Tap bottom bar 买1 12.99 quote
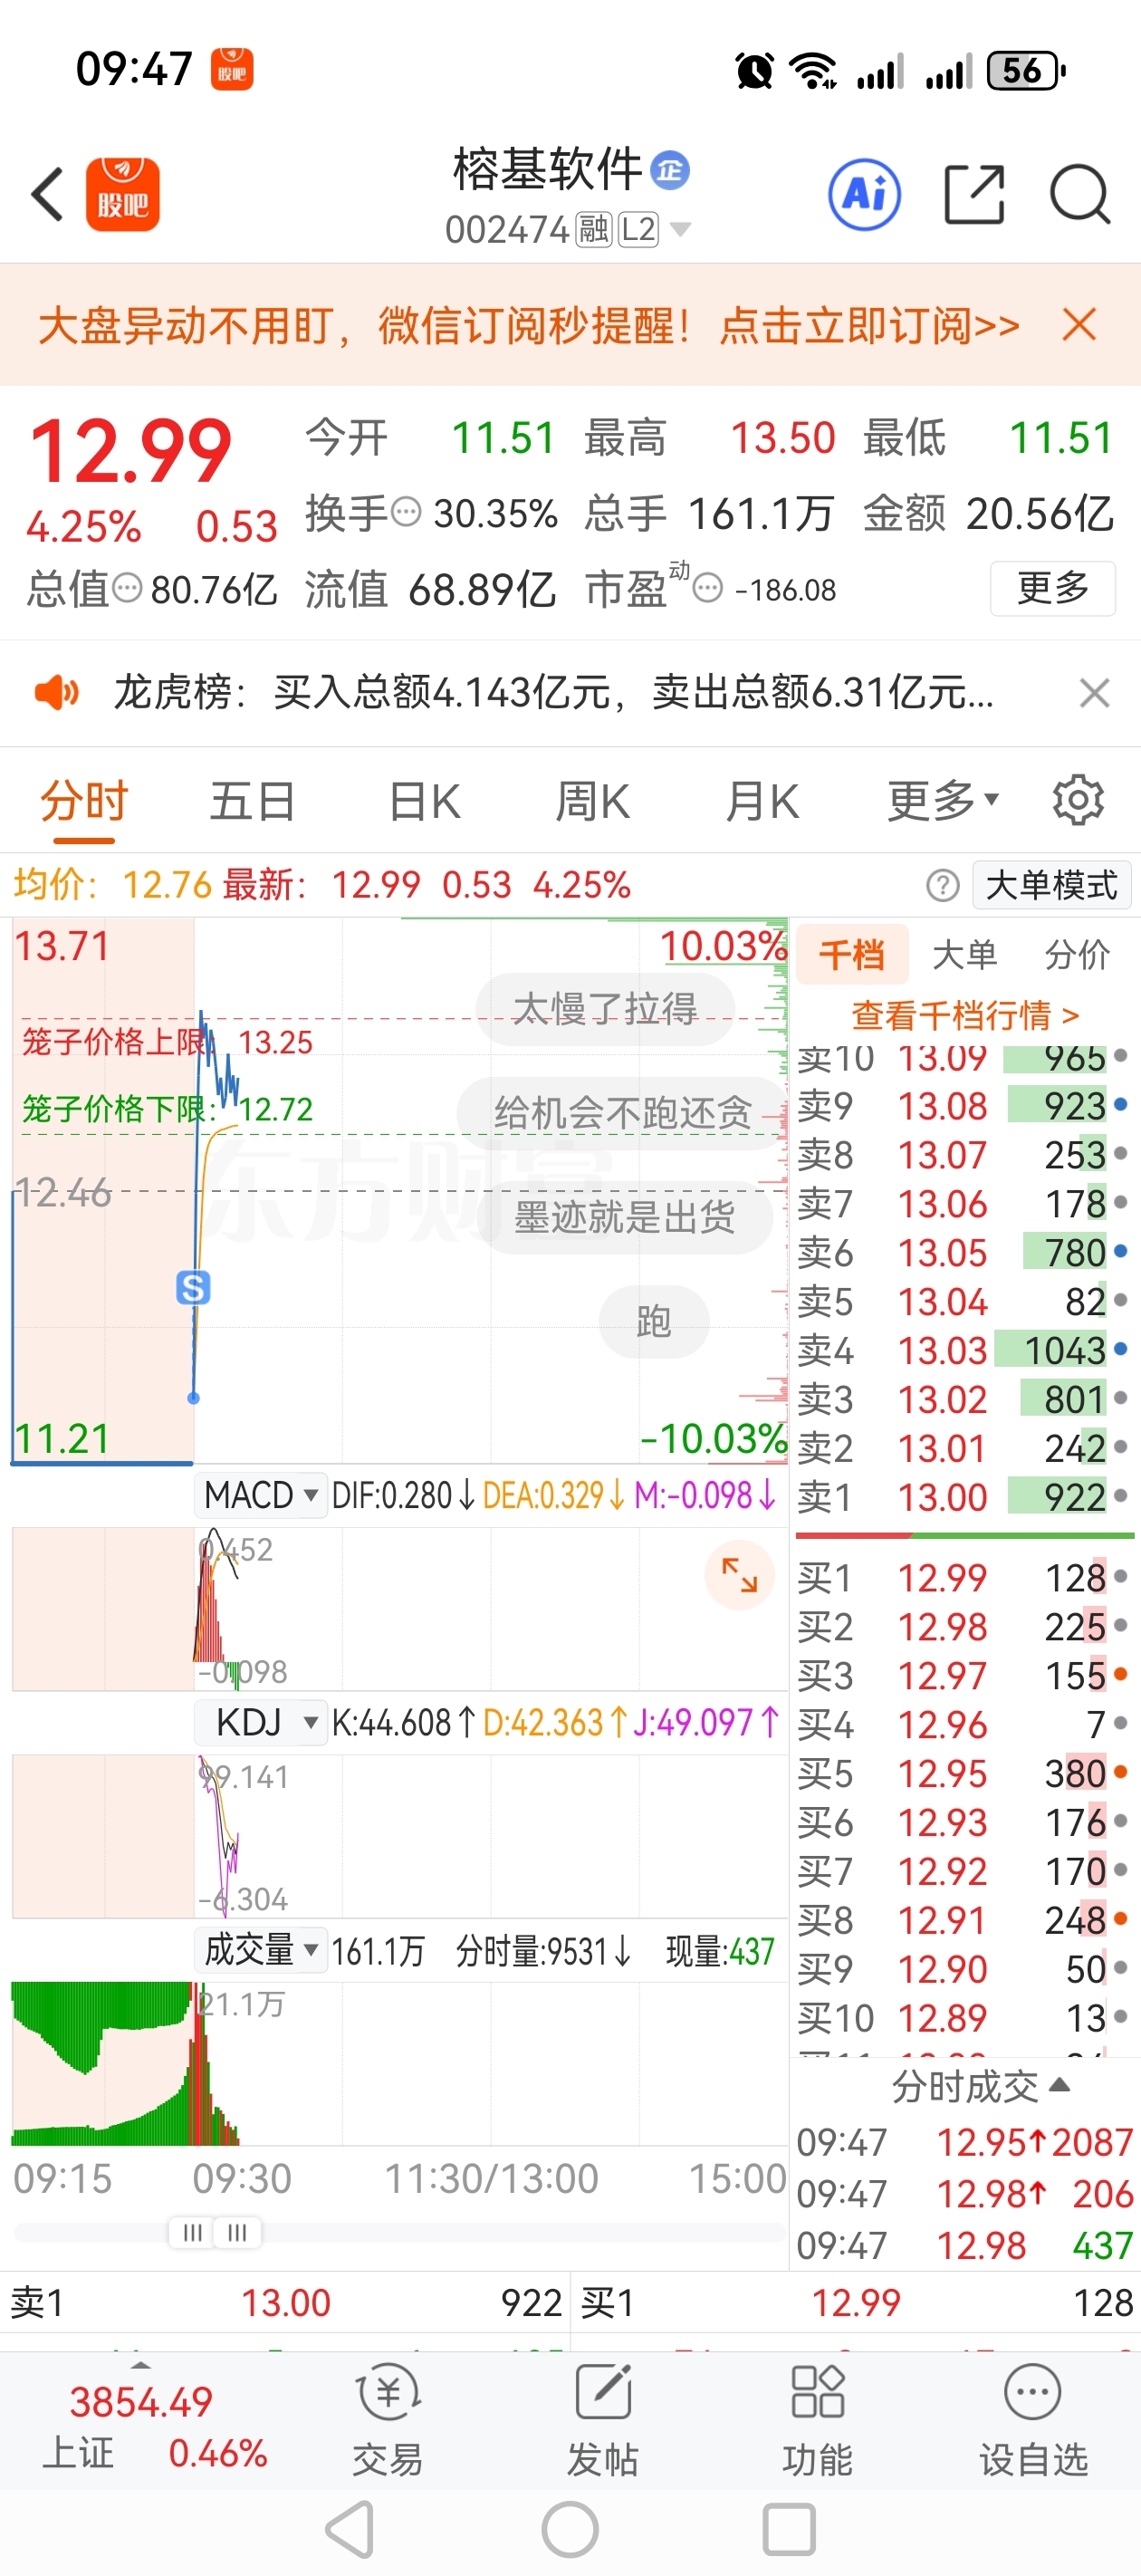Image resolution: width=1141 pixels, height=2576 pixels. point(856,2303)
